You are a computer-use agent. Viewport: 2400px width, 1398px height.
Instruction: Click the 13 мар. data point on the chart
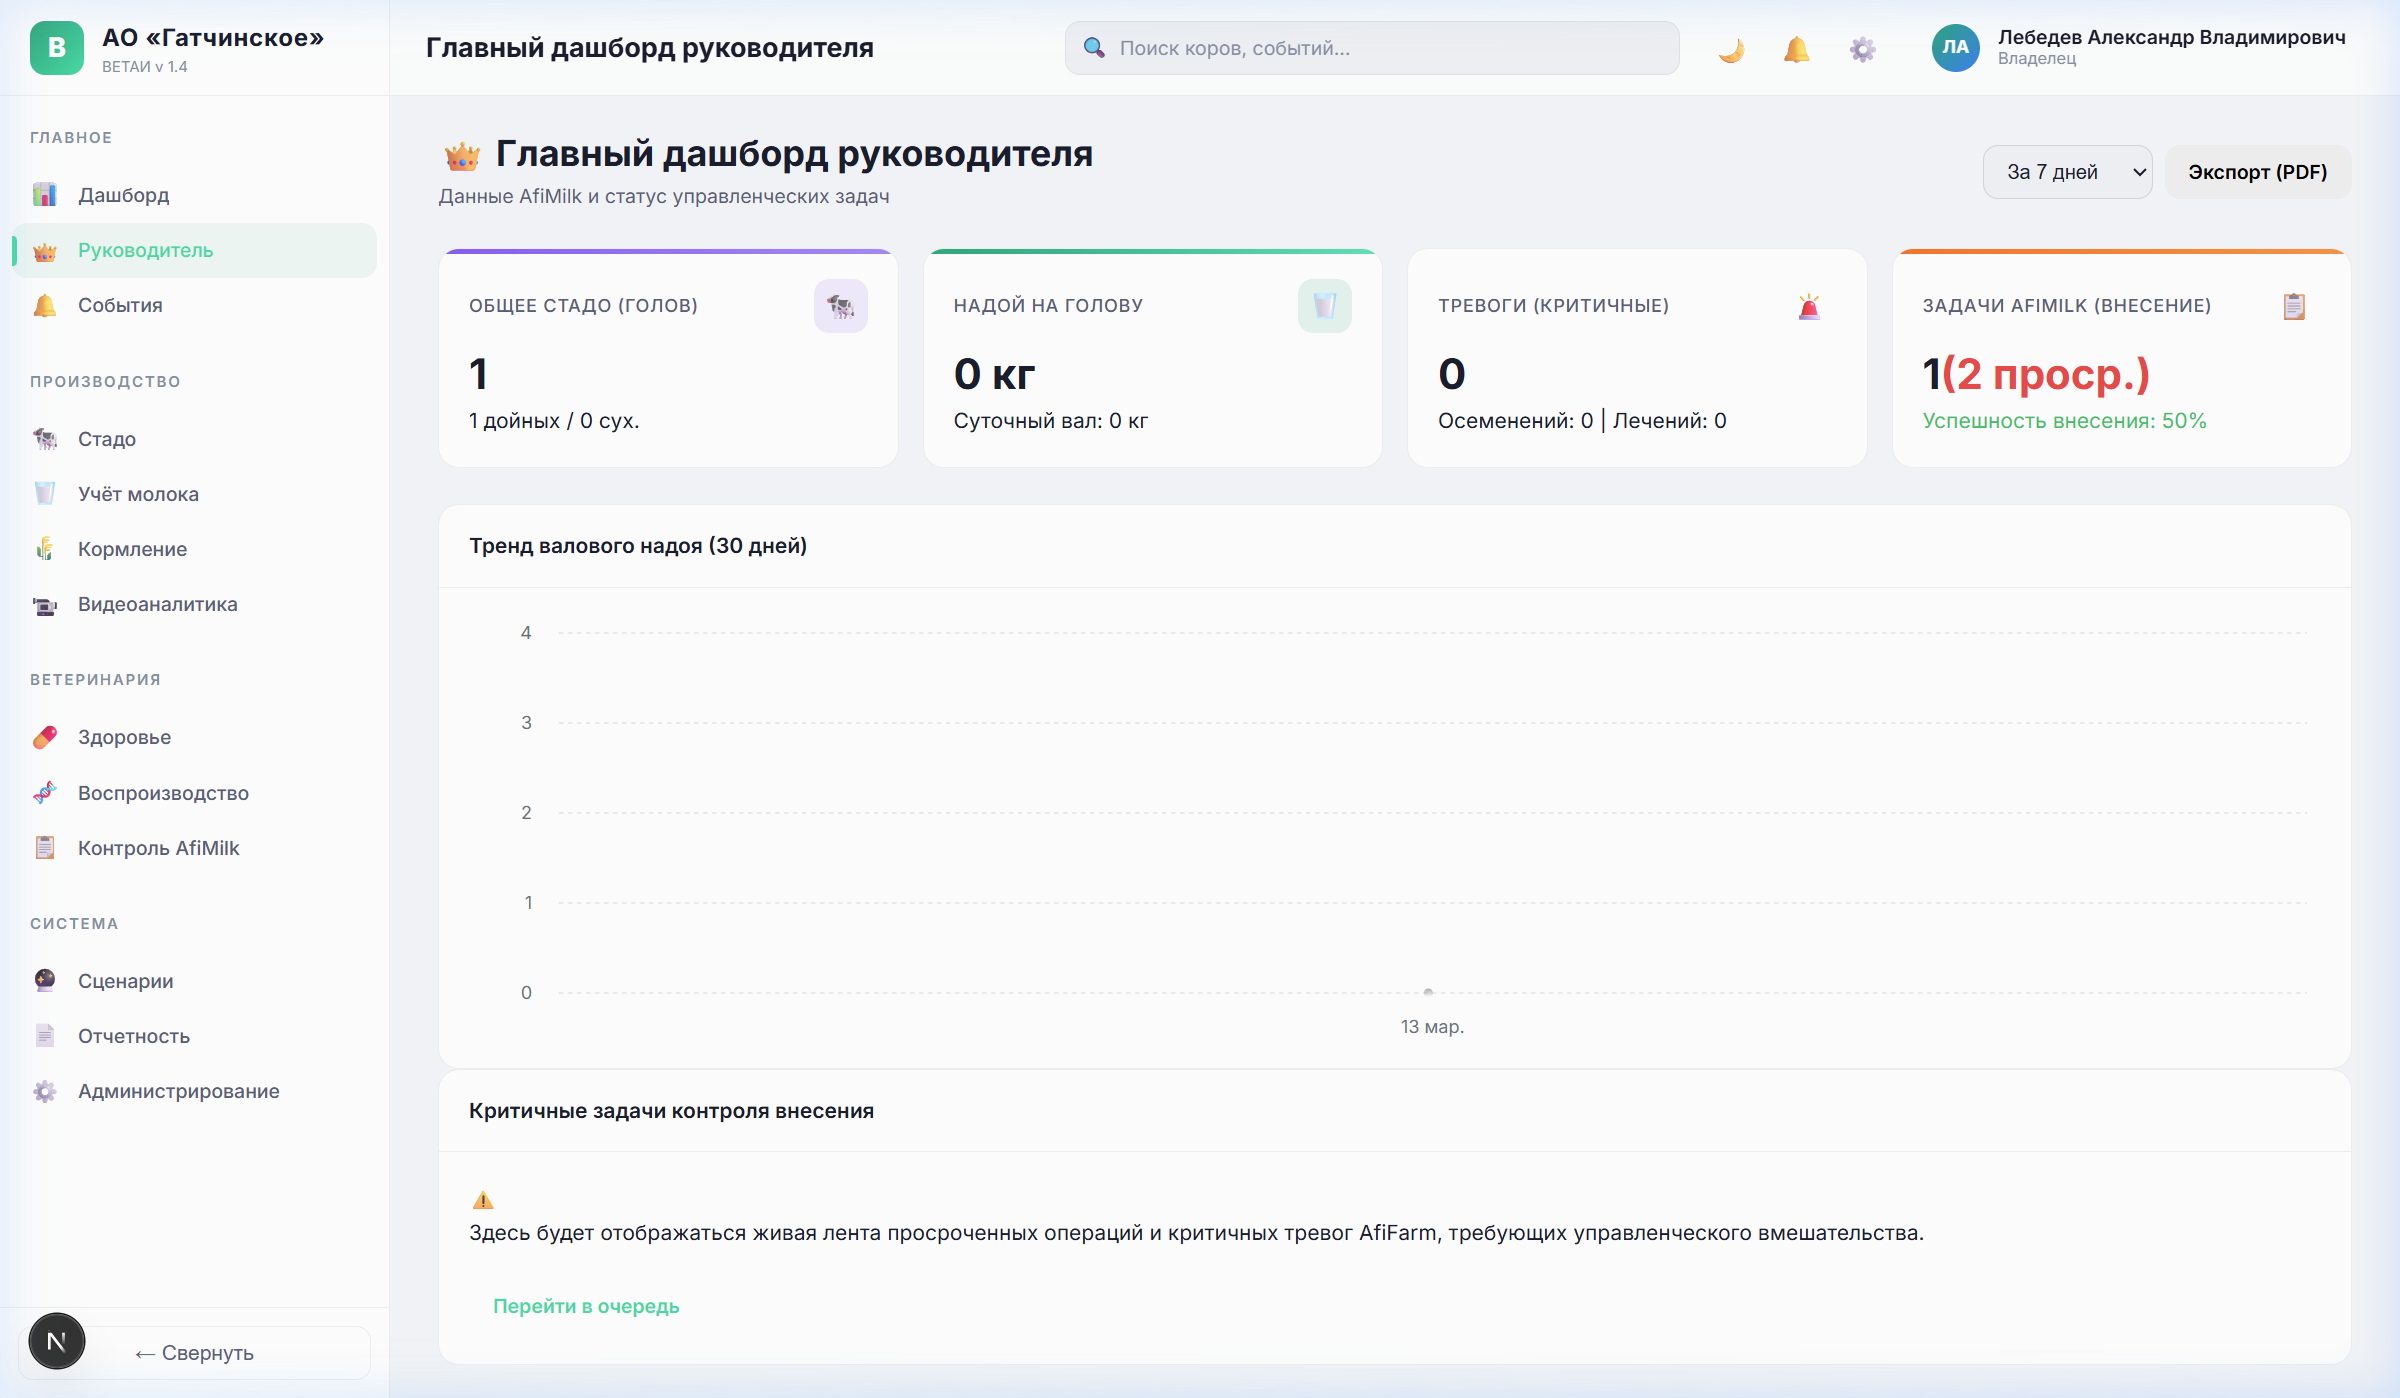point(1428,992)
